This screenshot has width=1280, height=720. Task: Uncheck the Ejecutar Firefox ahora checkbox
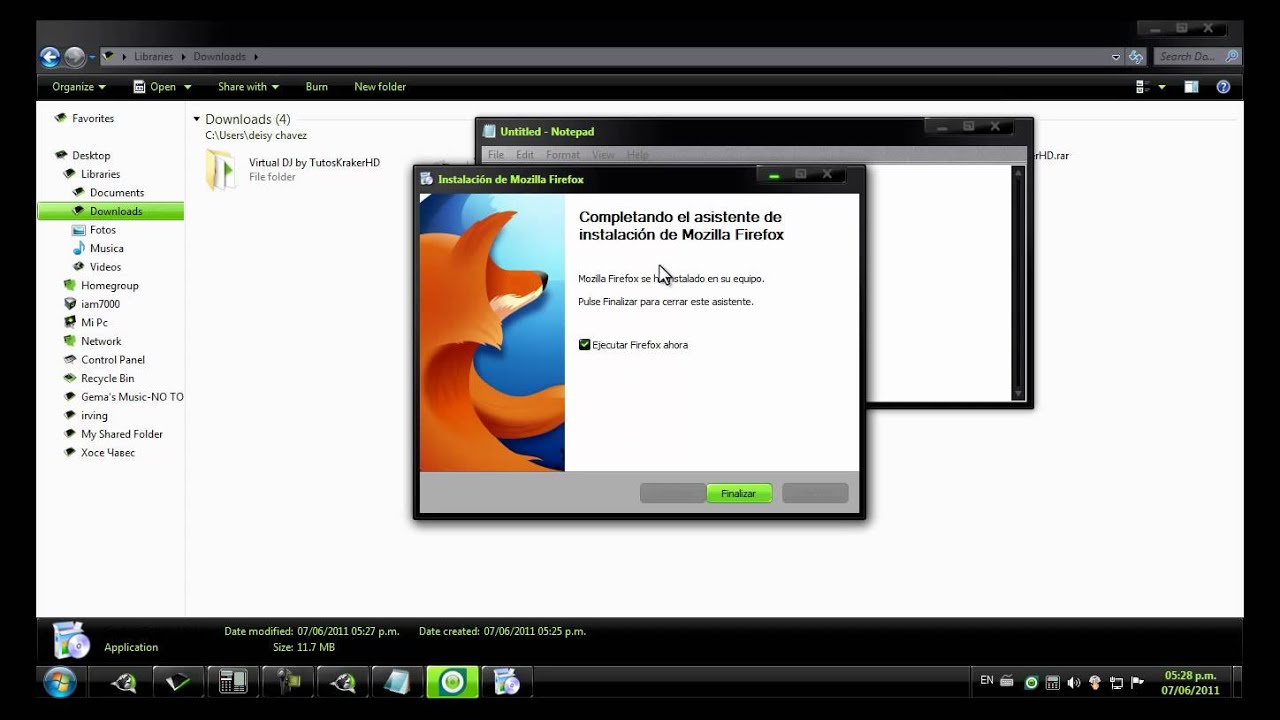pyautogui.click(x=585, y=345)
